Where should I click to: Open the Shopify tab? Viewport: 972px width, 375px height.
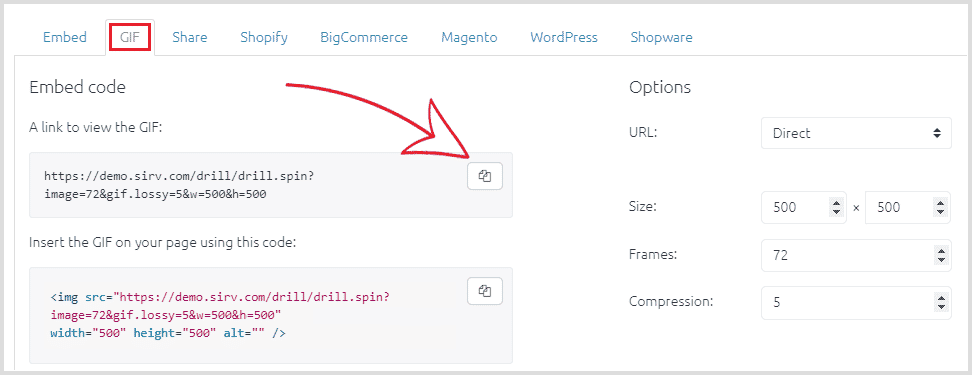pos(264,37)
